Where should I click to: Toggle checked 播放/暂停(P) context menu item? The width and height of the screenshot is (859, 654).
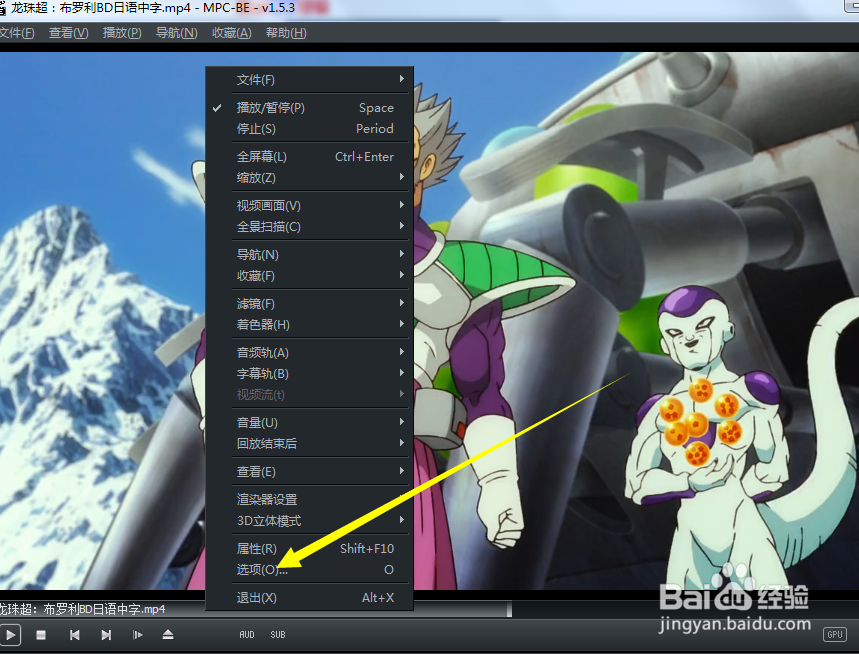coord(310,108)
